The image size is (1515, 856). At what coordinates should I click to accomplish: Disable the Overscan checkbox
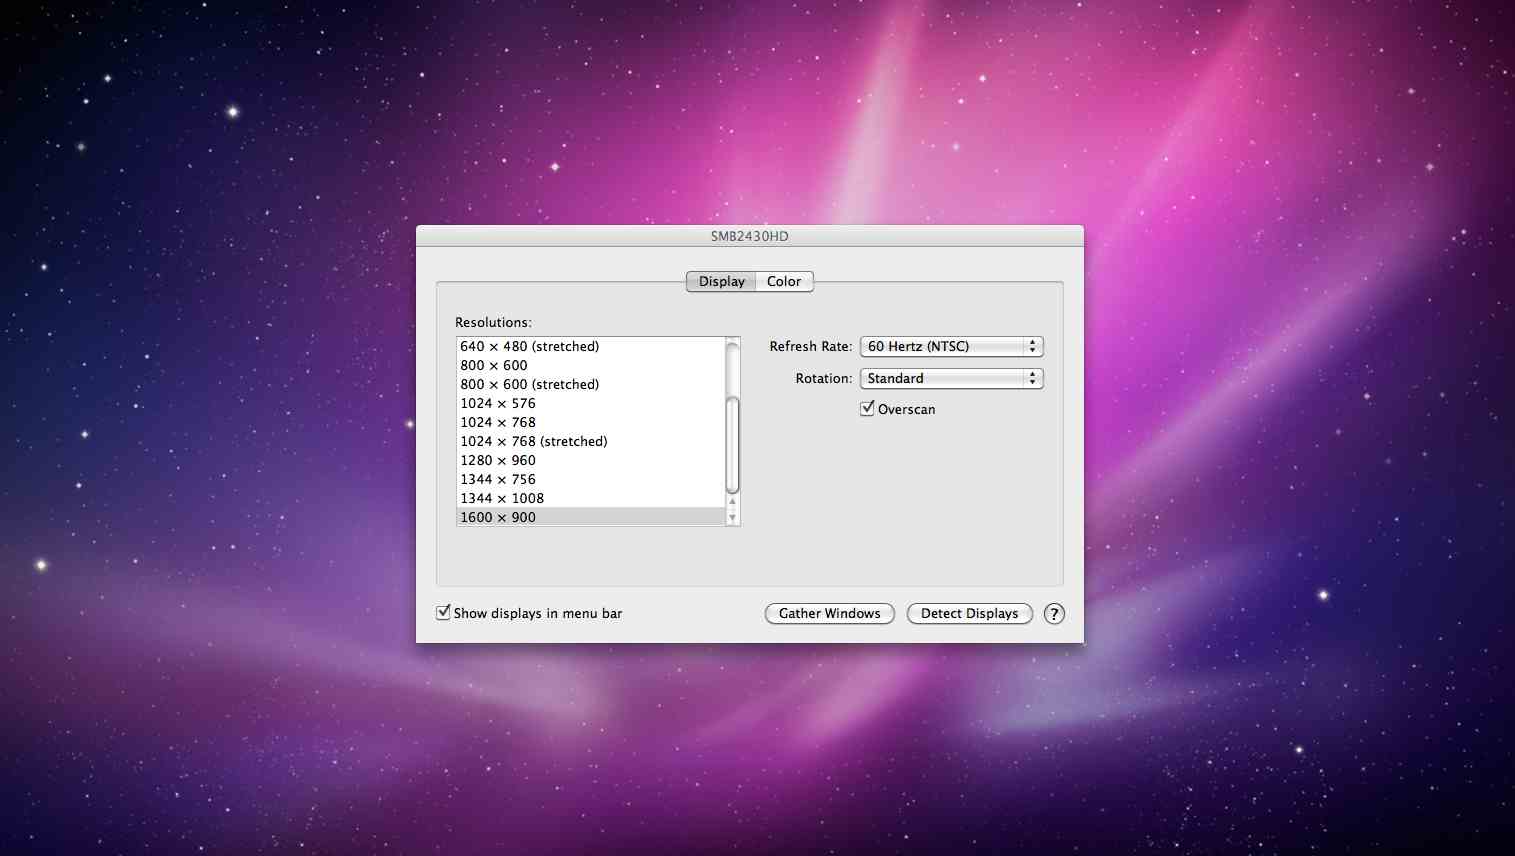(867, 409)
